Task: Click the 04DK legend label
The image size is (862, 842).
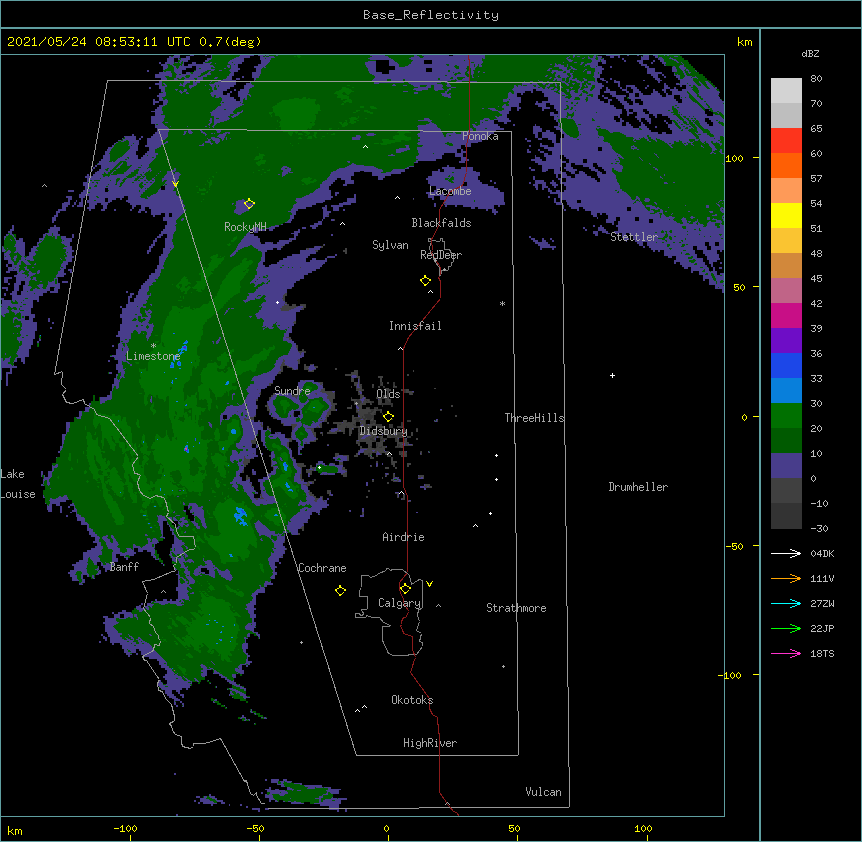Action: (x=822, y=553)
